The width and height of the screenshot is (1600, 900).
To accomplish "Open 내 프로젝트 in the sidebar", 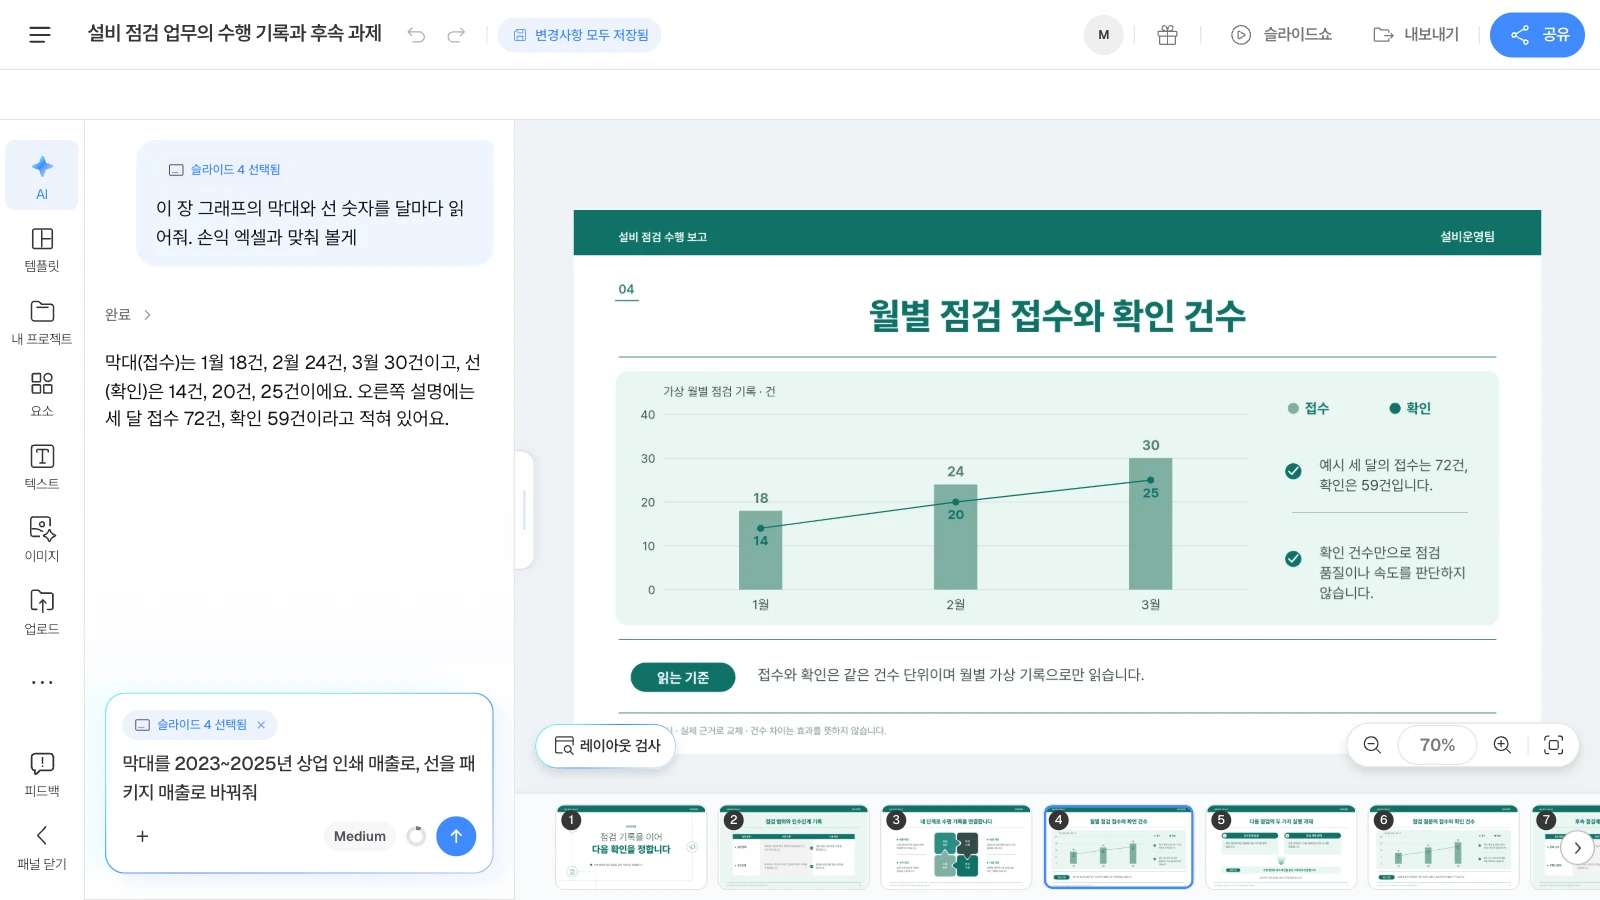I will pyautogui.click(x=42, y=322).
